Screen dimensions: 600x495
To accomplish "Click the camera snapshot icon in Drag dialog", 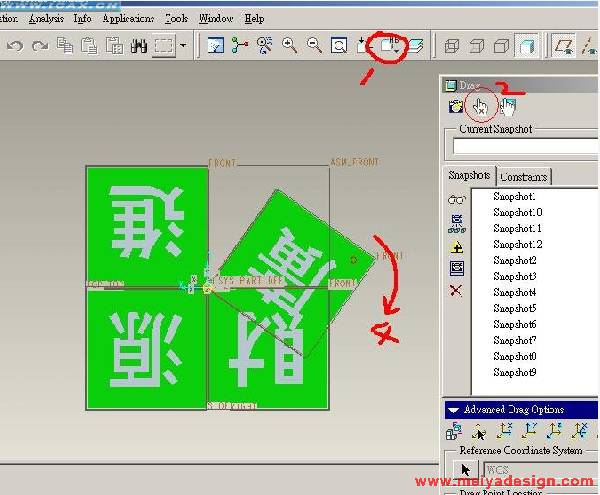I will click(x=456, y=106).
